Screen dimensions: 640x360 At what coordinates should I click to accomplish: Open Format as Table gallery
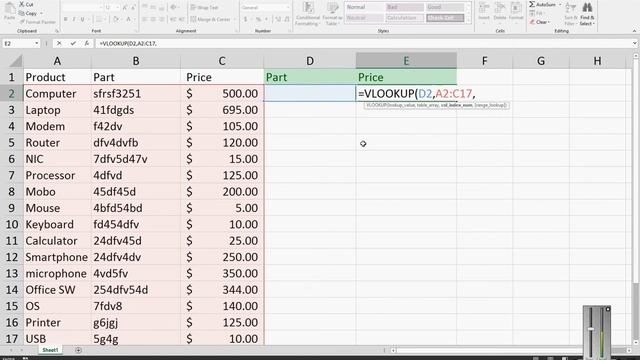coord(332,14)
